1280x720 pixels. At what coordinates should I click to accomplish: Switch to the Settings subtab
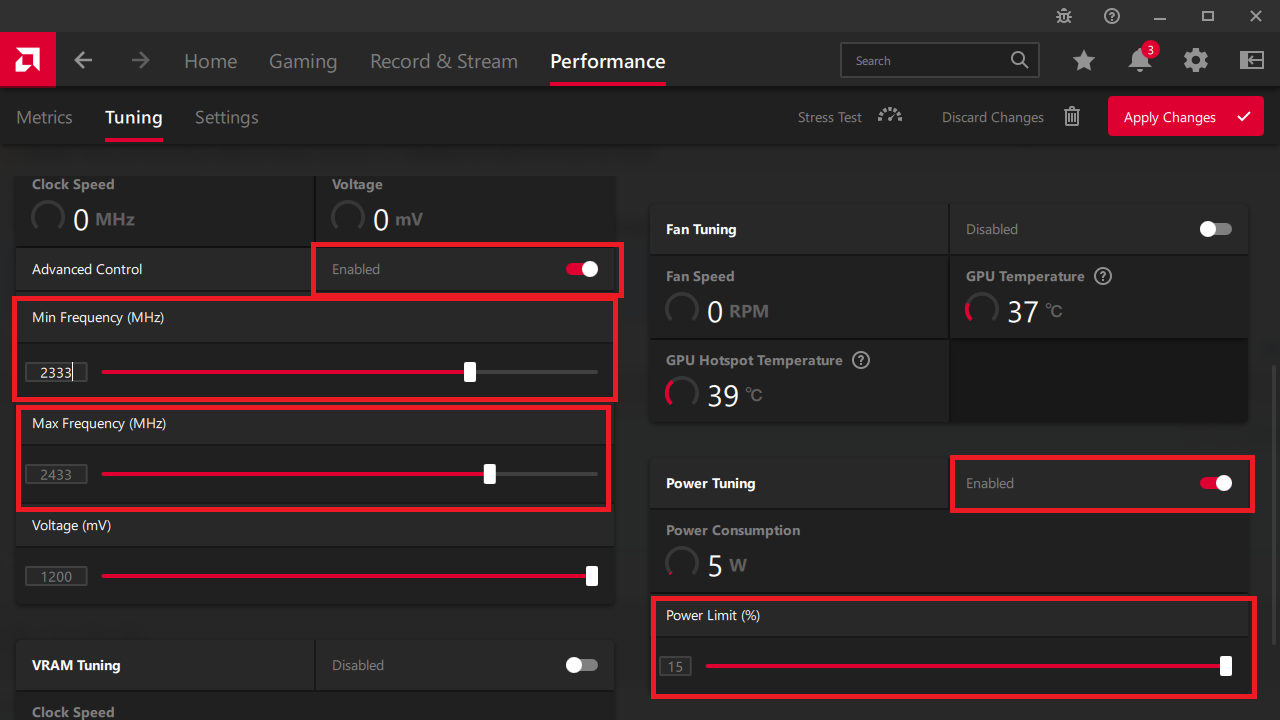click(227, 117)
